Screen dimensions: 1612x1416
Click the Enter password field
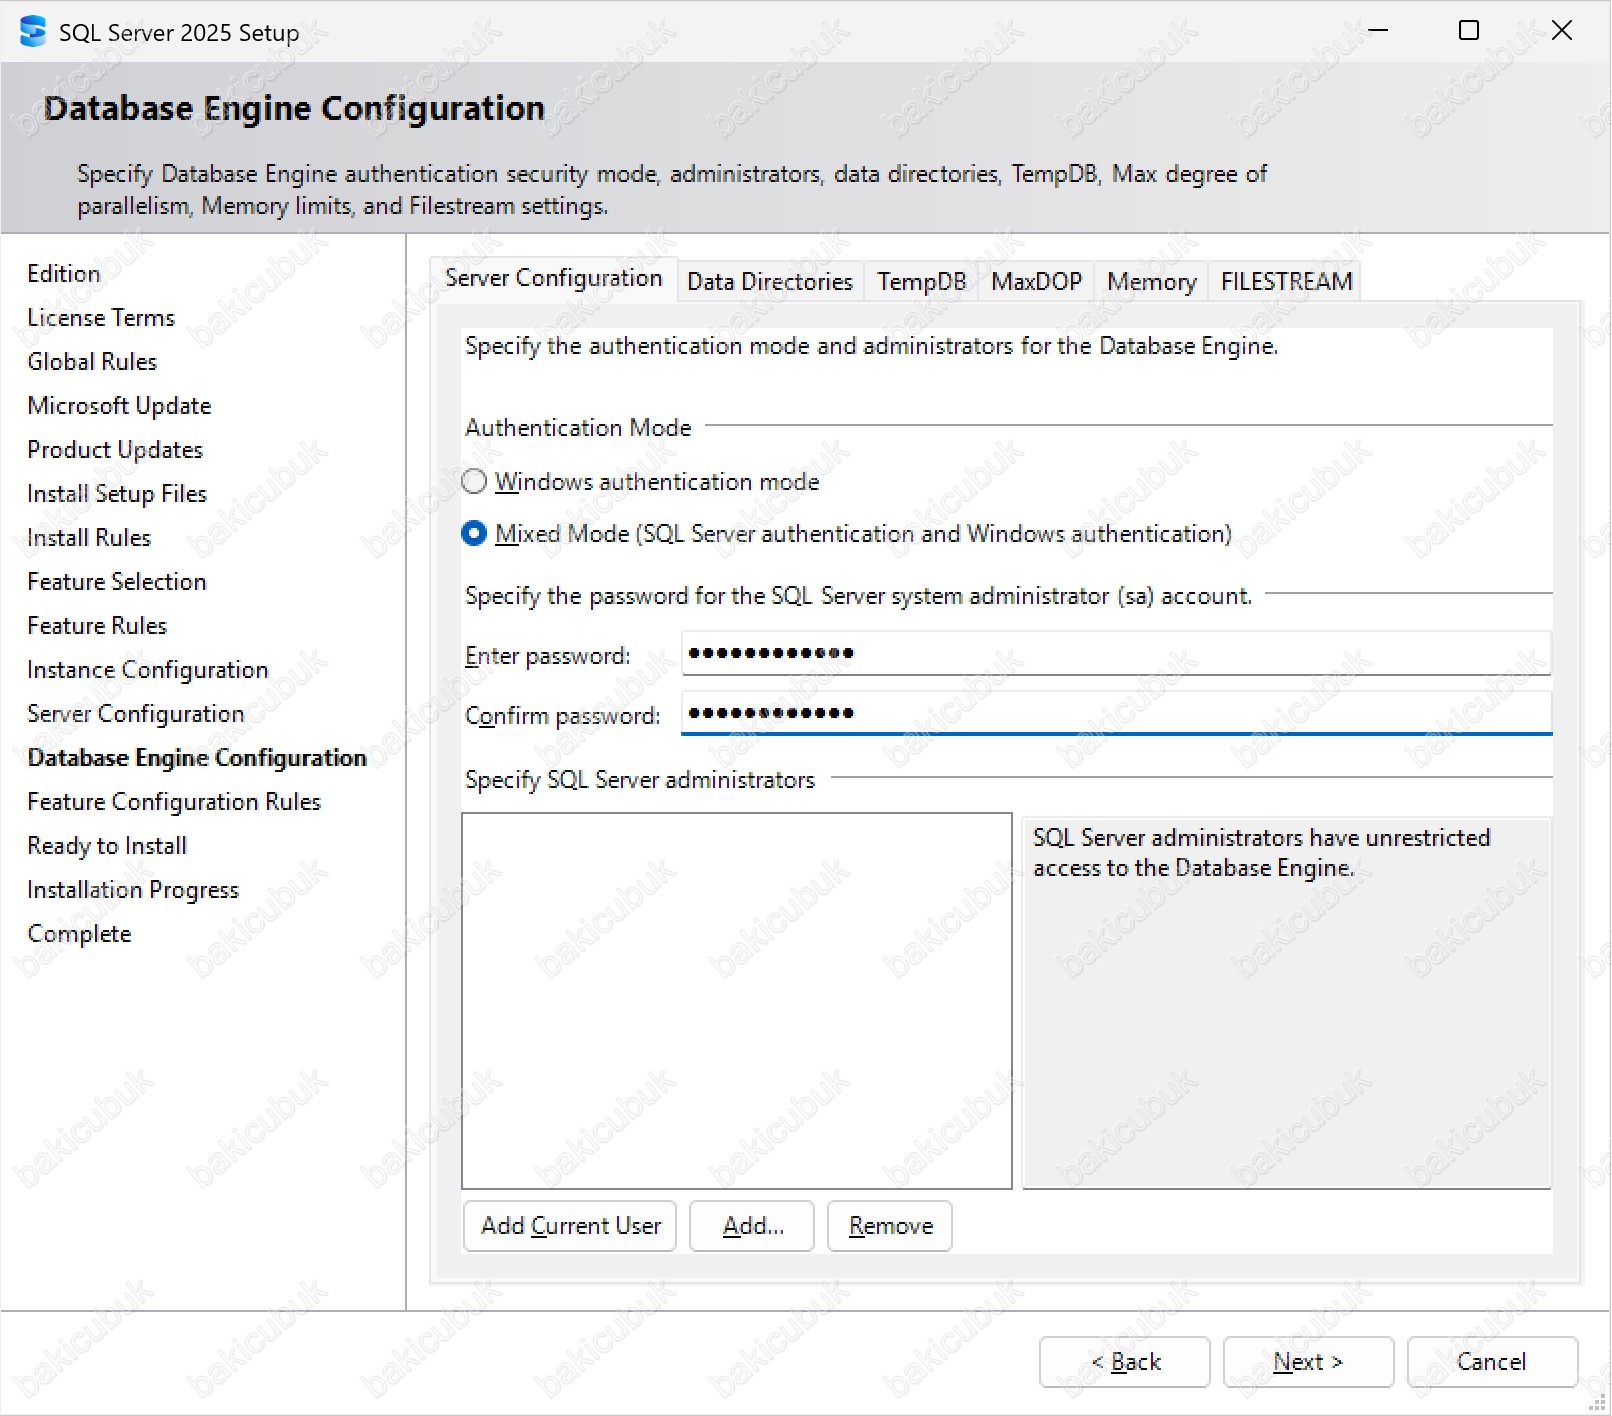[x=1116, y=654]
